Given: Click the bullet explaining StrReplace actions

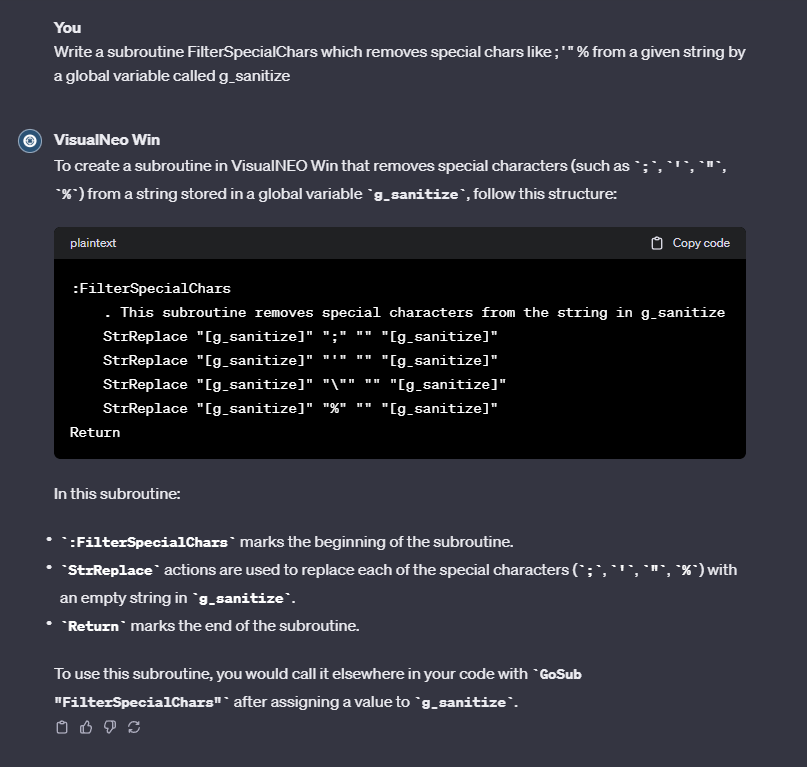Looking at the screenshot, I should click(399, 584).
